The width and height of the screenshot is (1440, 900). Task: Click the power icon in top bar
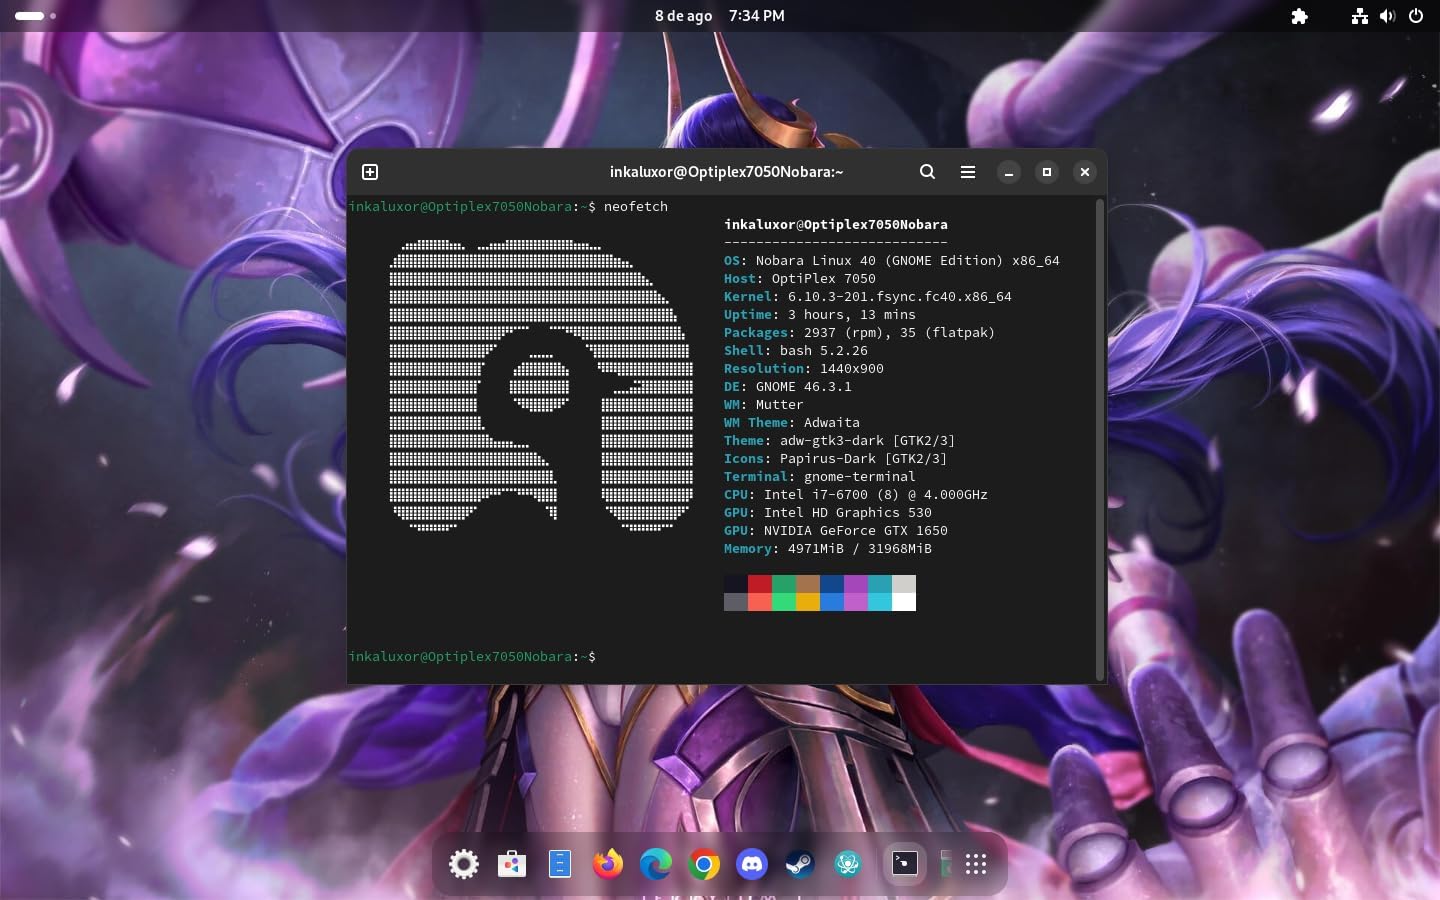click(x=1416, y=16)
